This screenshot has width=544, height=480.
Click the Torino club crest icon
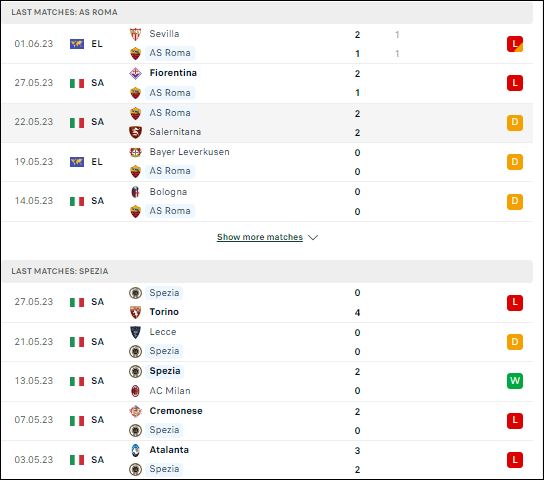click(x=135, y=312)
